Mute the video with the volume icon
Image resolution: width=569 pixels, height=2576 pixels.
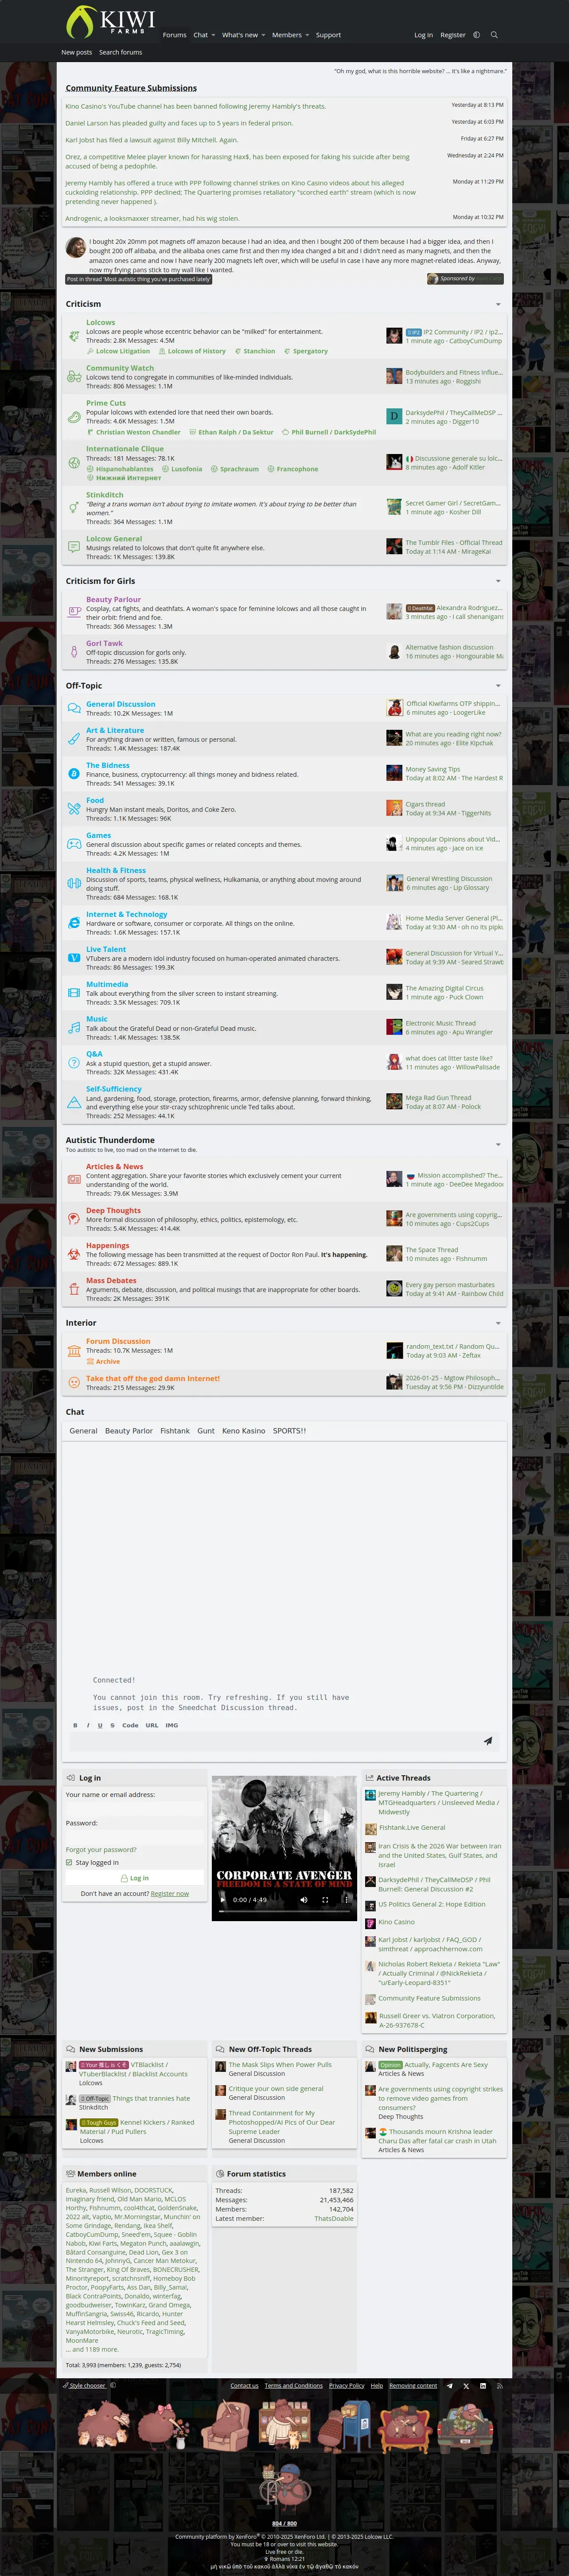tap(303, 1899)
